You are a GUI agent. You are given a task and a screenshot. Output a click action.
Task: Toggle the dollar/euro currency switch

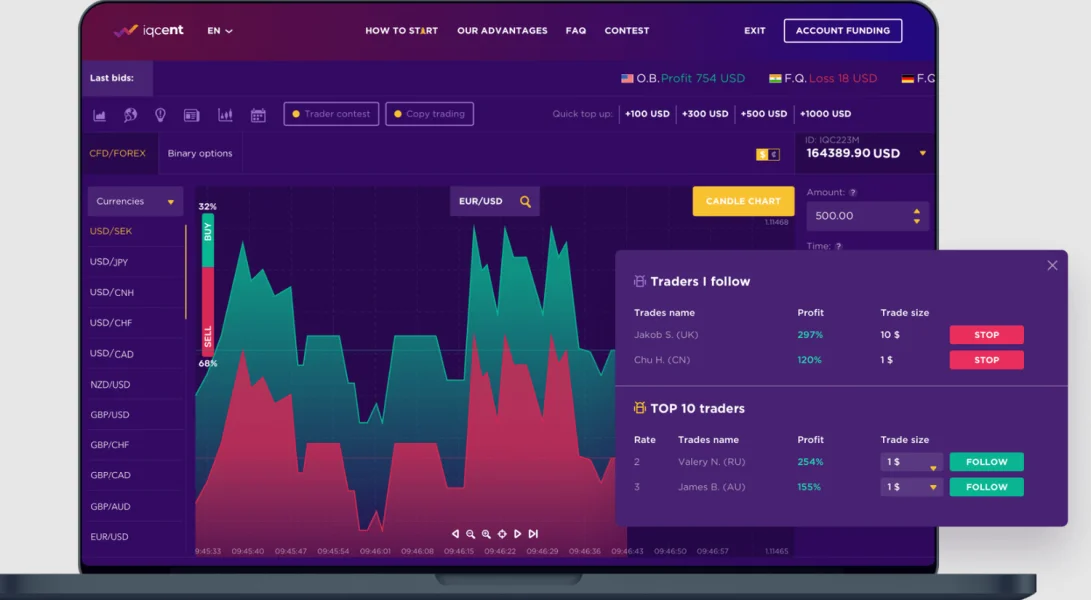pyautogui.click(x=767, y=154)
